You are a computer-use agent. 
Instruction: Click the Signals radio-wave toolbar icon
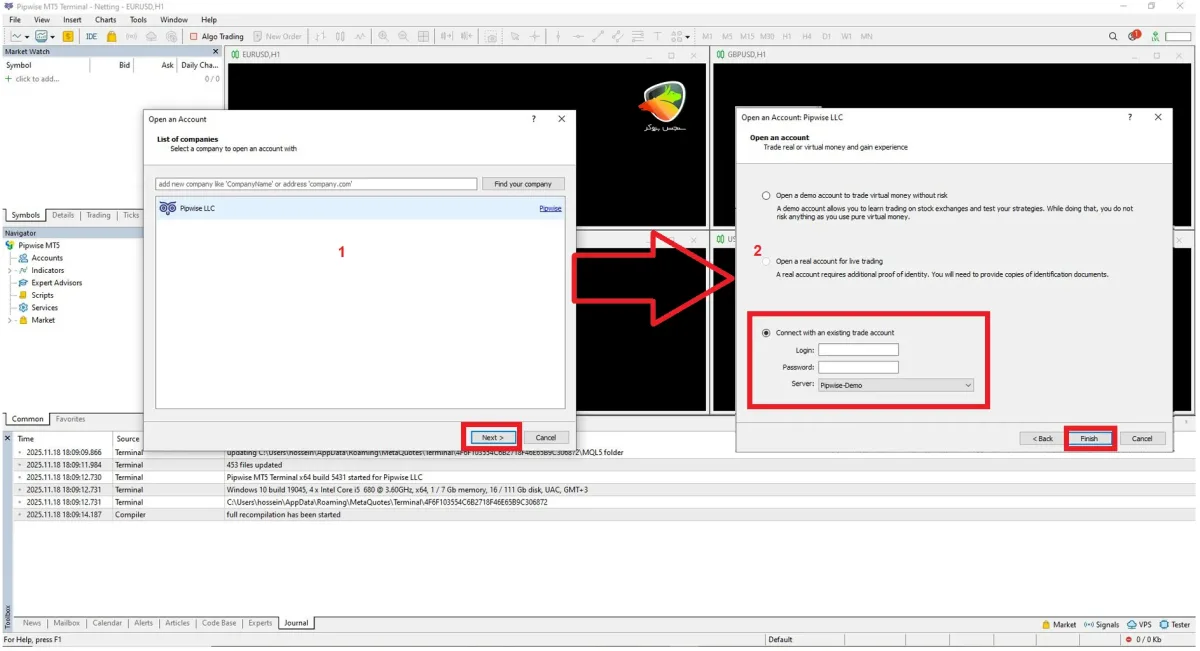pos(131,36)
